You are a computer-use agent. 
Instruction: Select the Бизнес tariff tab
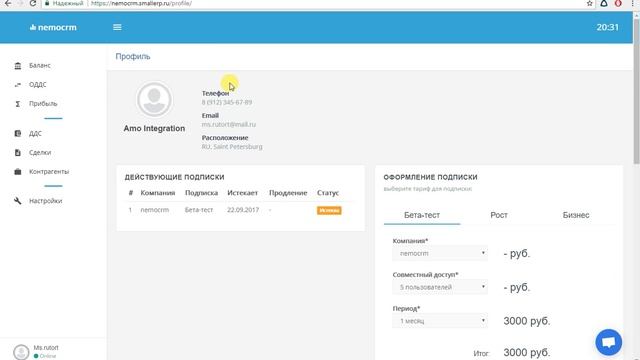click(x=576, y=215)
